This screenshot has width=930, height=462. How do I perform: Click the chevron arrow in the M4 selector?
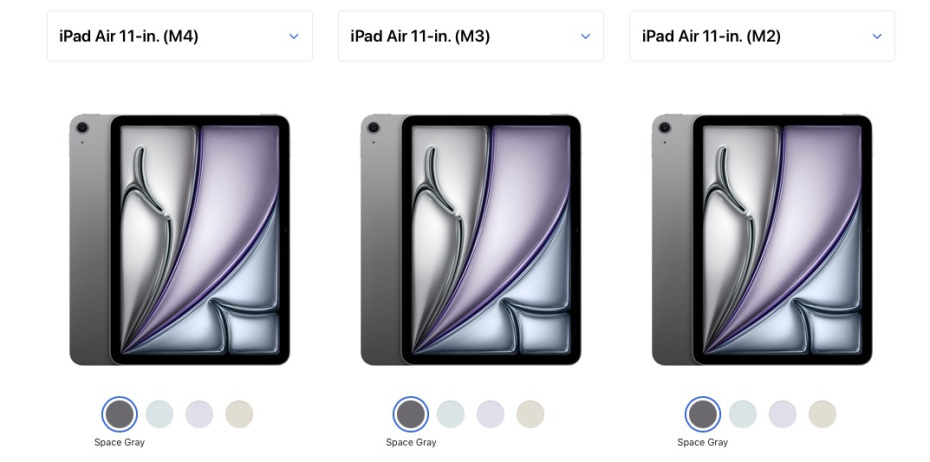[x=294, y=36]
